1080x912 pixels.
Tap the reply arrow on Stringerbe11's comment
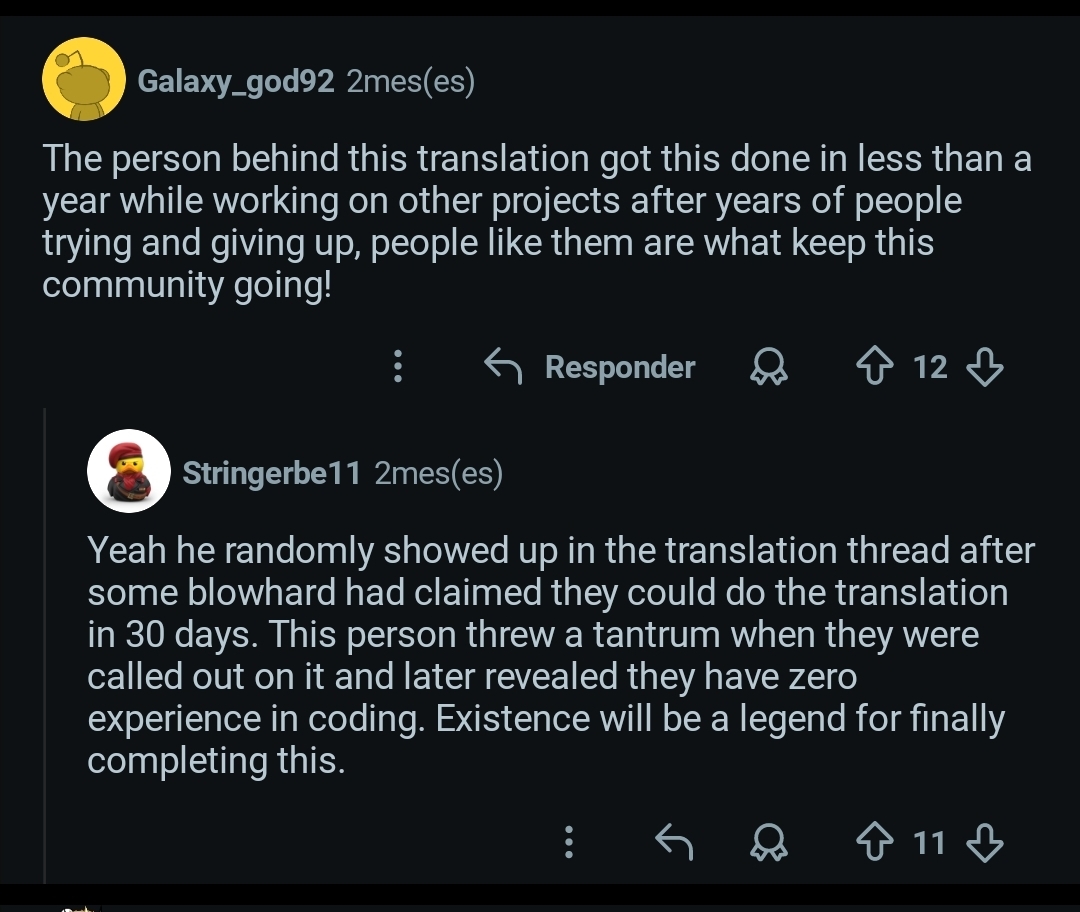[x=673, y=843]
